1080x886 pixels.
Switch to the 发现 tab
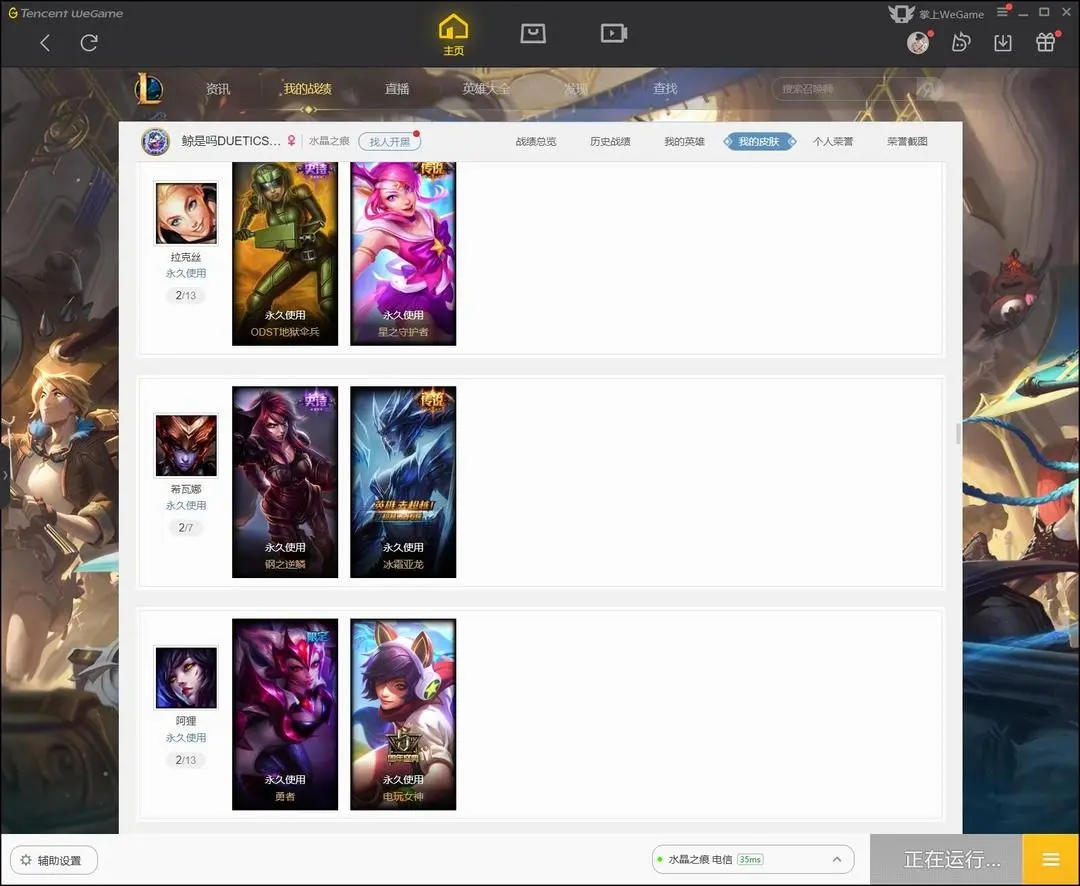[x=576, y=89]
